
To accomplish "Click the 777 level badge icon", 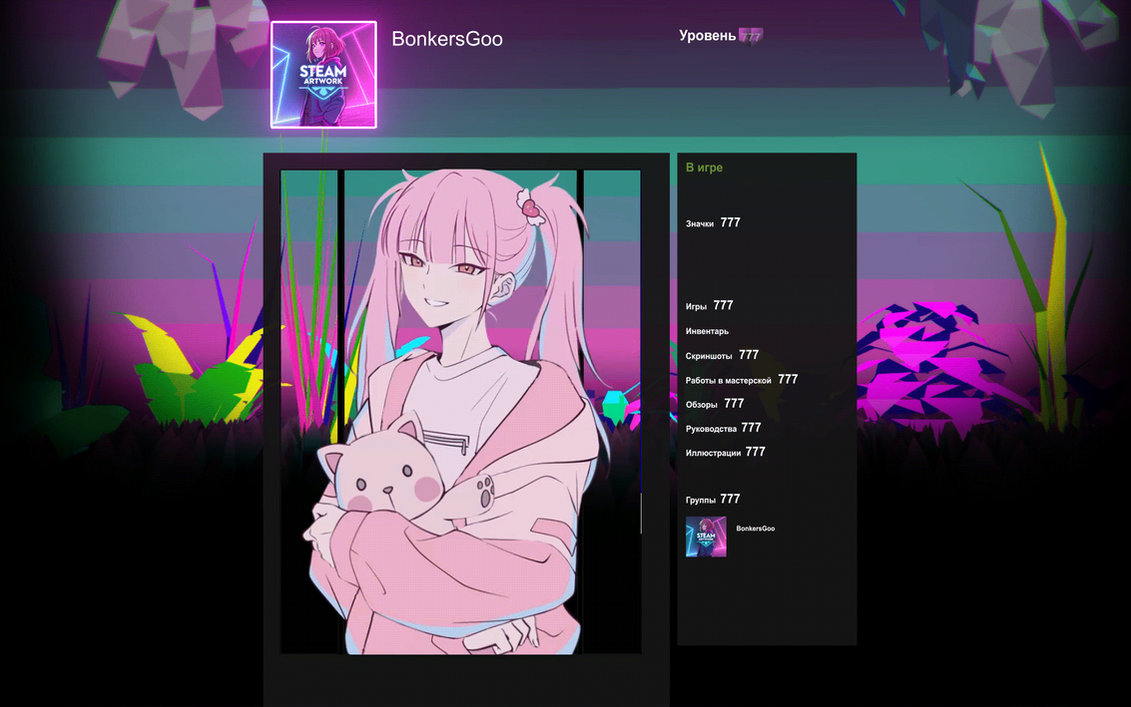I will [x=751, y=36].
